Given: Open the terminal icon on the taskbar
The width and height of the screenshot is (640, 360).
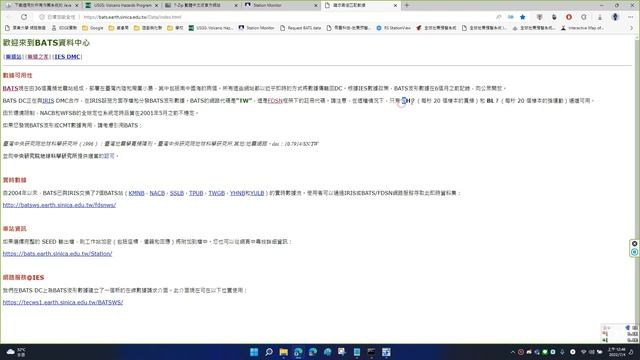Looking at the screenshot, I should coord(371,352).
